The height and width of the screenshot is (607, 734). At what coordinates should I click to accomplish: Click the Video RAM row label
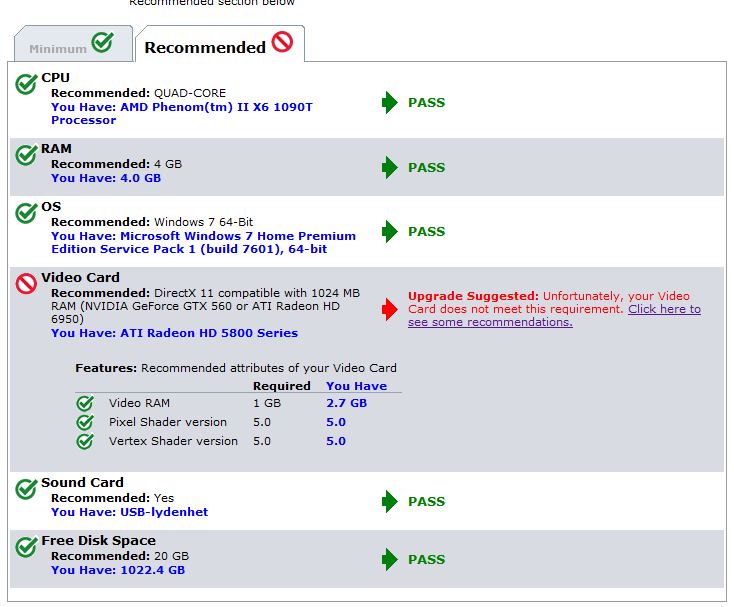pyautogui.click(x=139, y=403)
